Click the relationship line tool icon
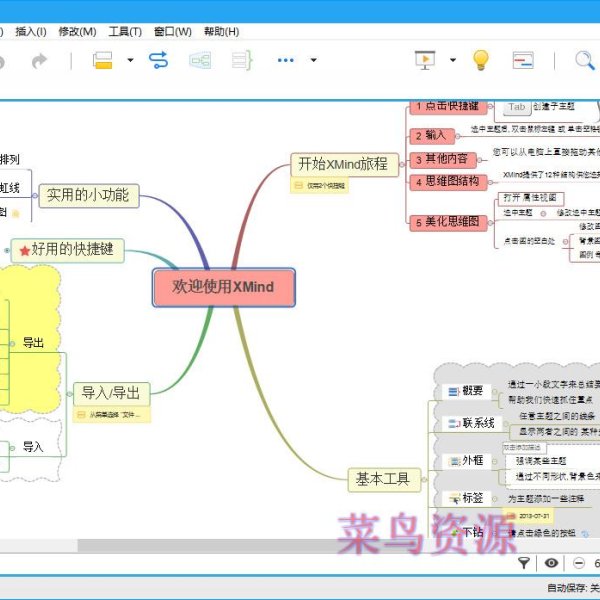The width and height of the screenshot is (600, 600). (158, 60)
